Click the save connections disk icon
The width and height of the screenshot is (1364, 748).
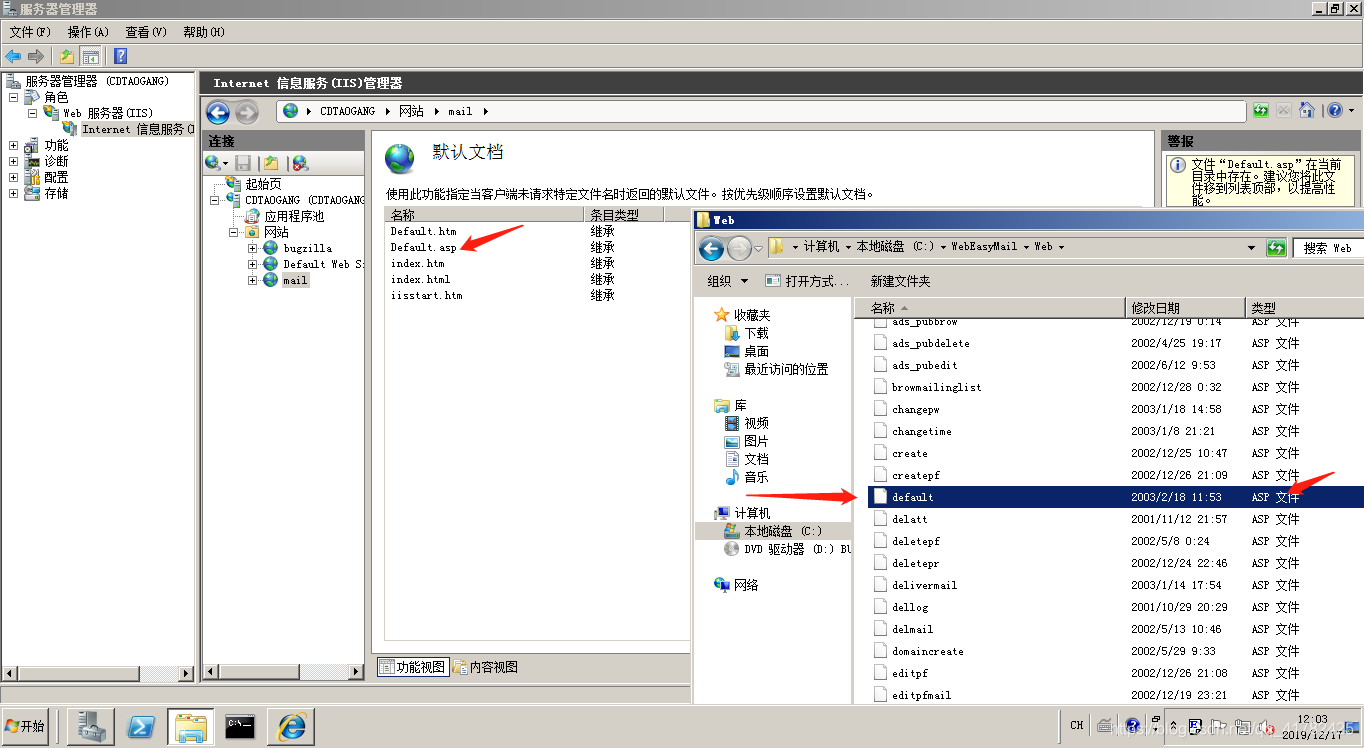(243, 163)
